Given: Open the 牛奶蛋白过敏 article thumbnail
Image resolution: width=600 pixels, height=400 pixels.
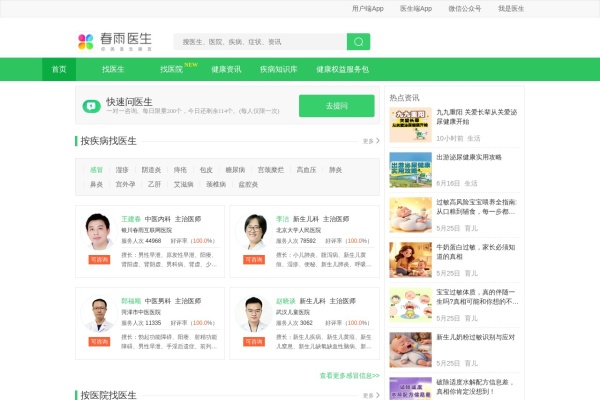Looking at the screenshot, I should point(411,260).
